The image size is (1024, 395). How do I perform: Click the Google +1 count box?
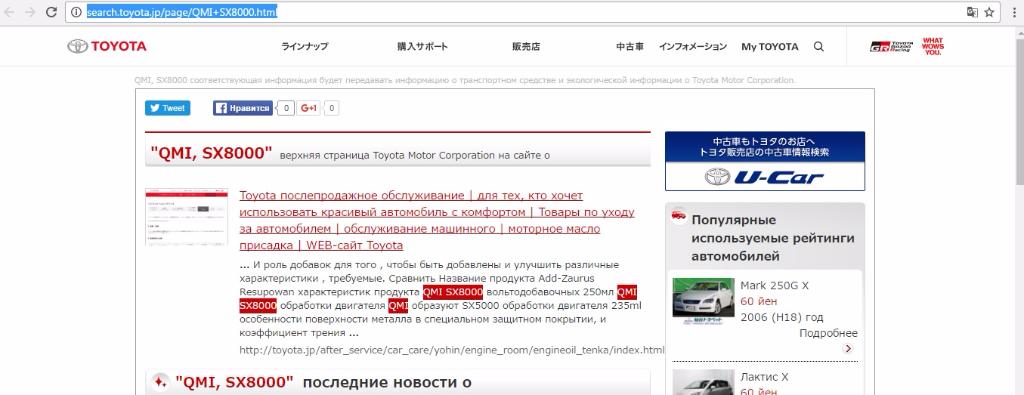(331, 108)
